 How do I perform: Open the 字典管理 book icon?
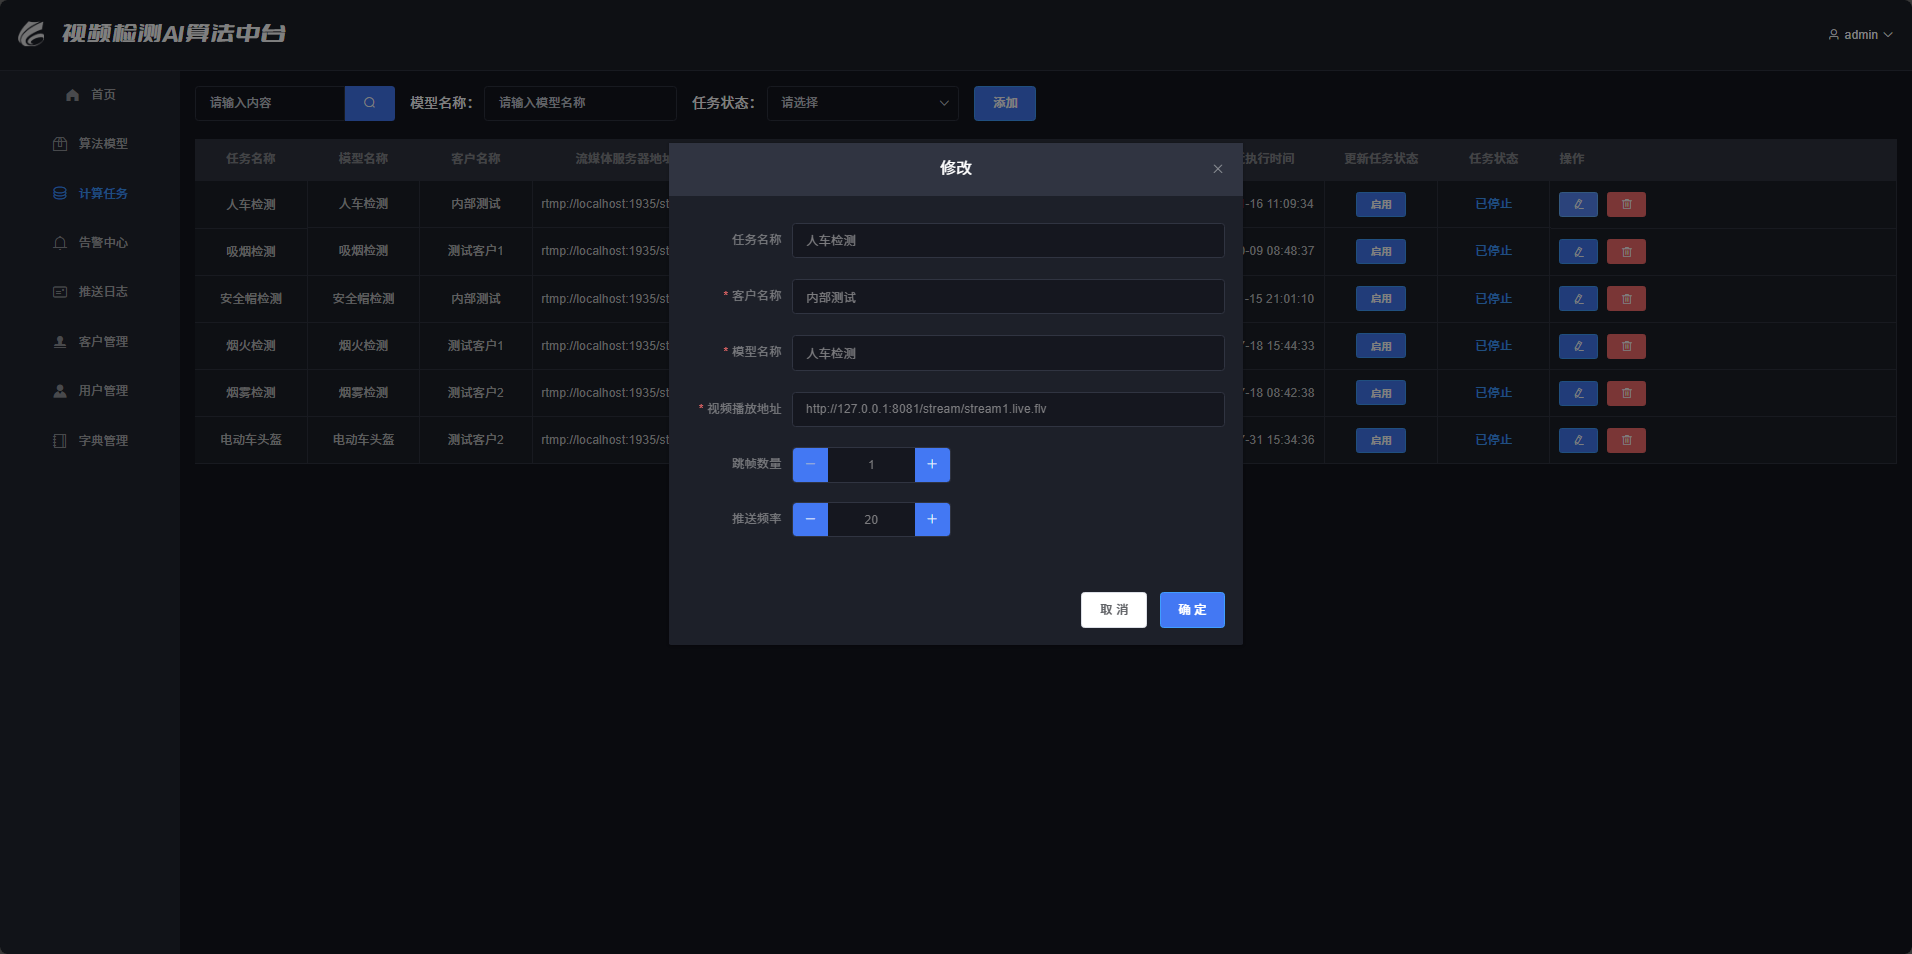click(x=60, y=439)
